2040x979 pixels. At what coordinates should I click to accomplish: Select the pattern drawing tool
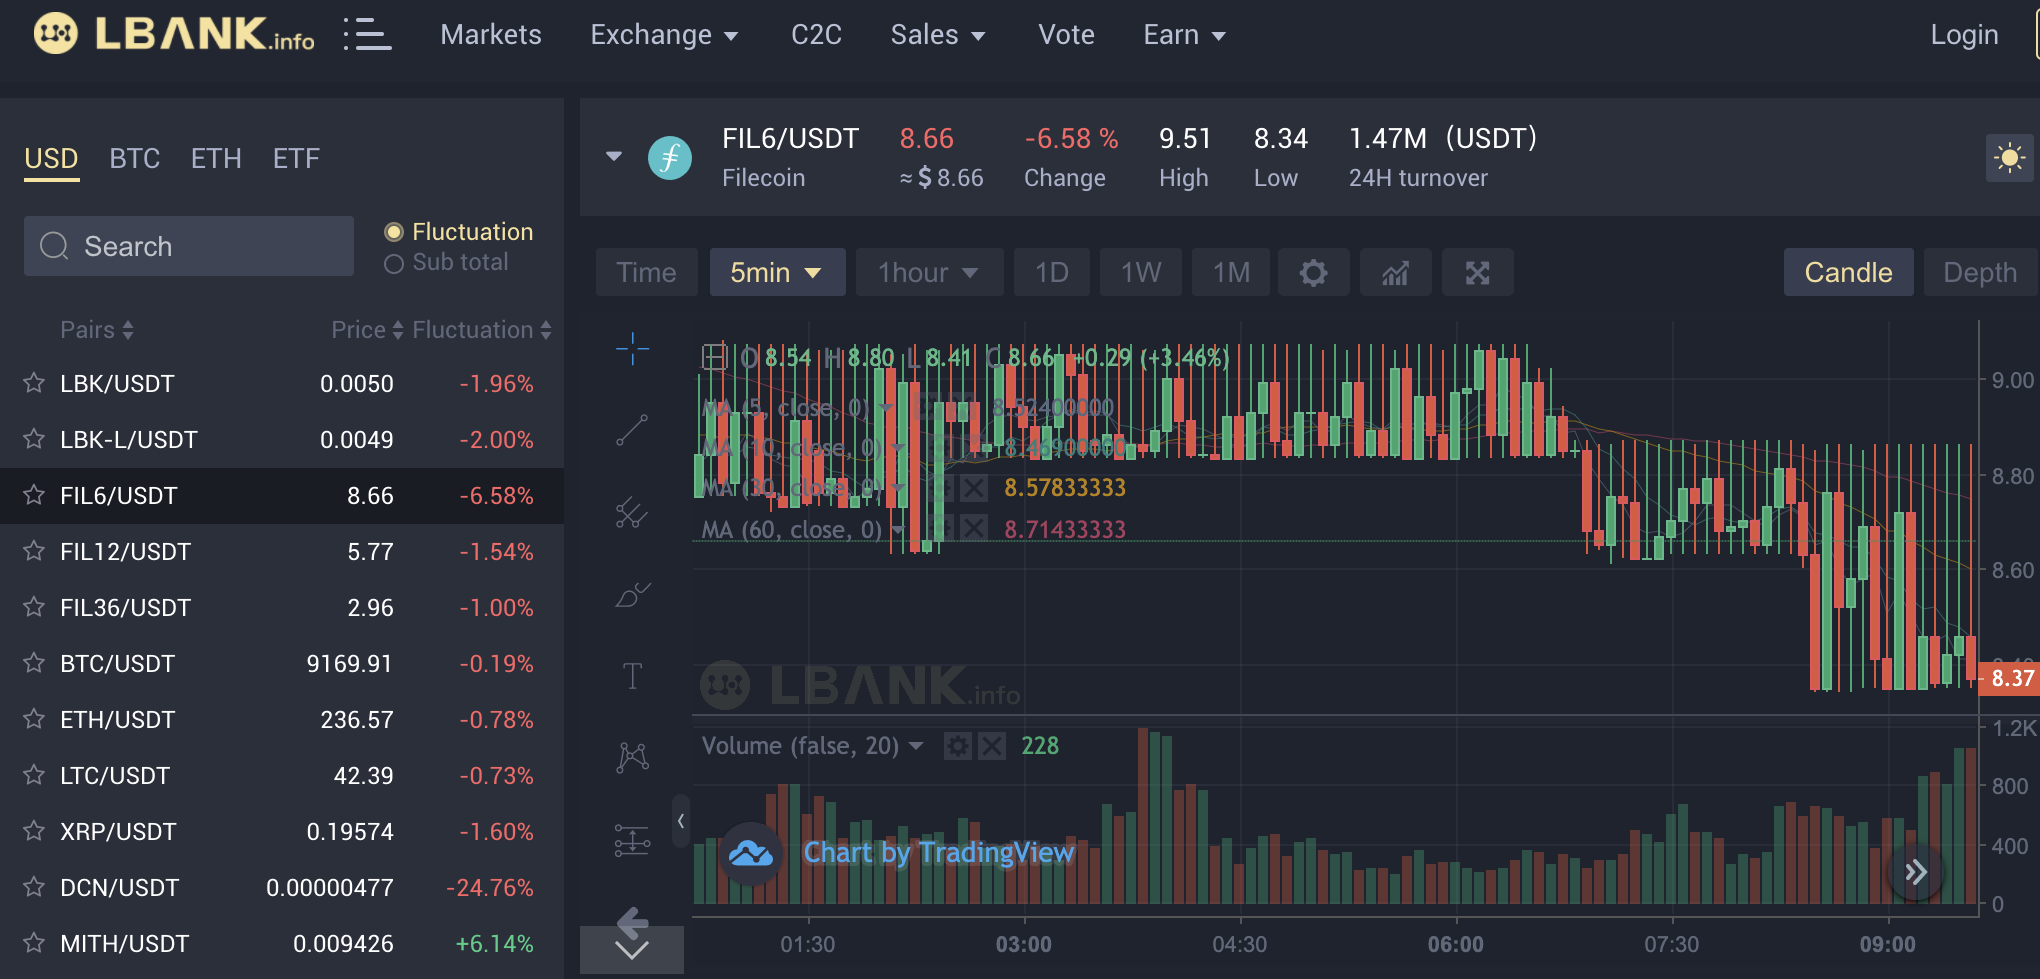tap(632, 757)
